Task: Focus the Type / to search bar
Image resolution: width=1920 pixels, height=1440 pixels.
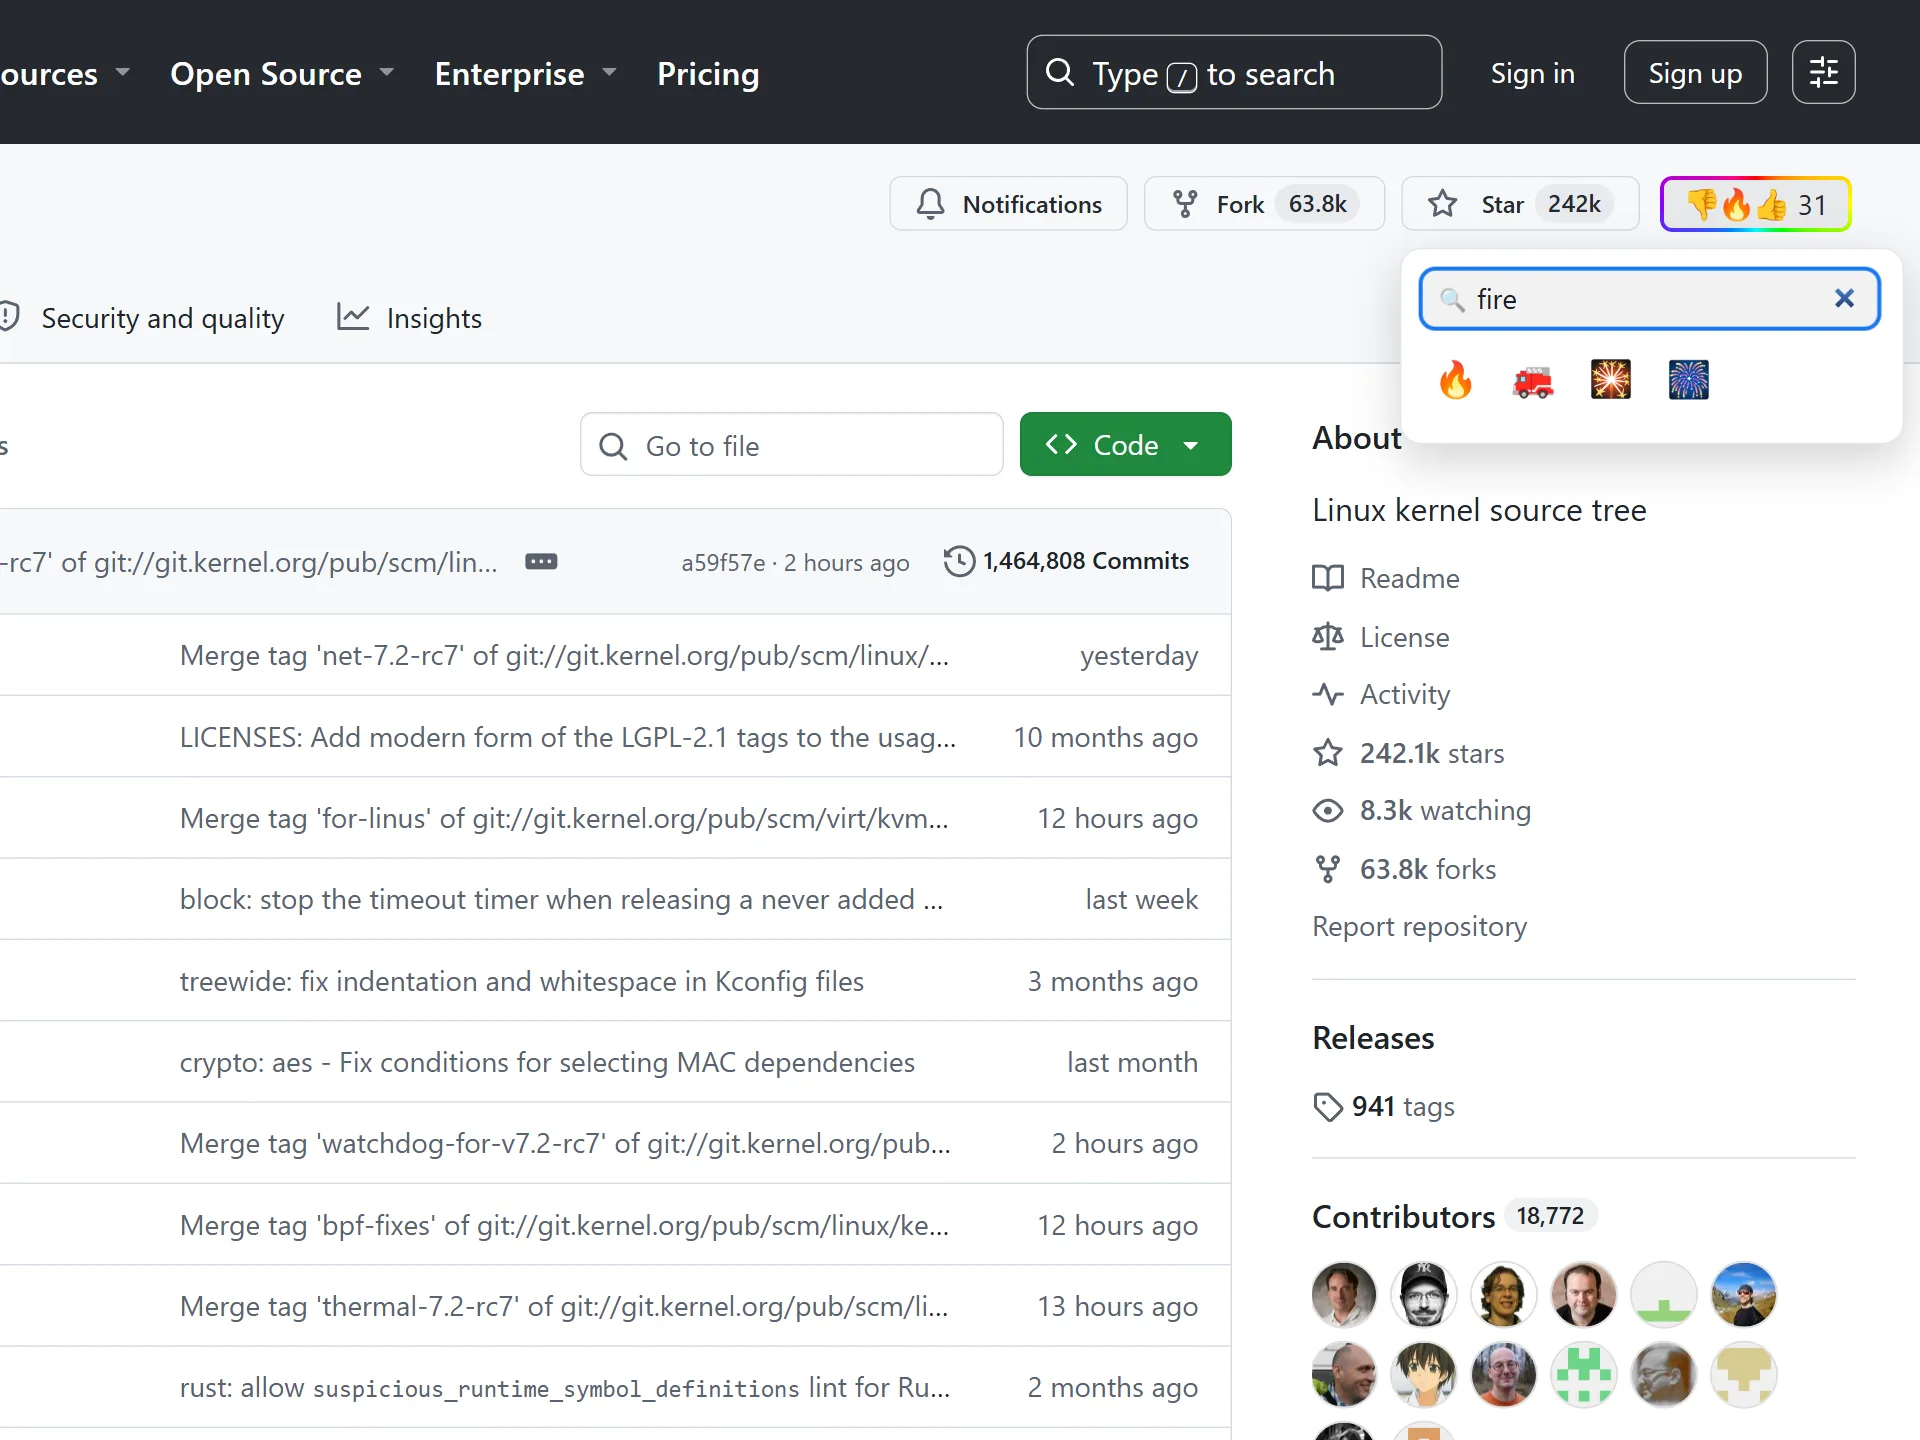Action: (x=1234, y=72)
